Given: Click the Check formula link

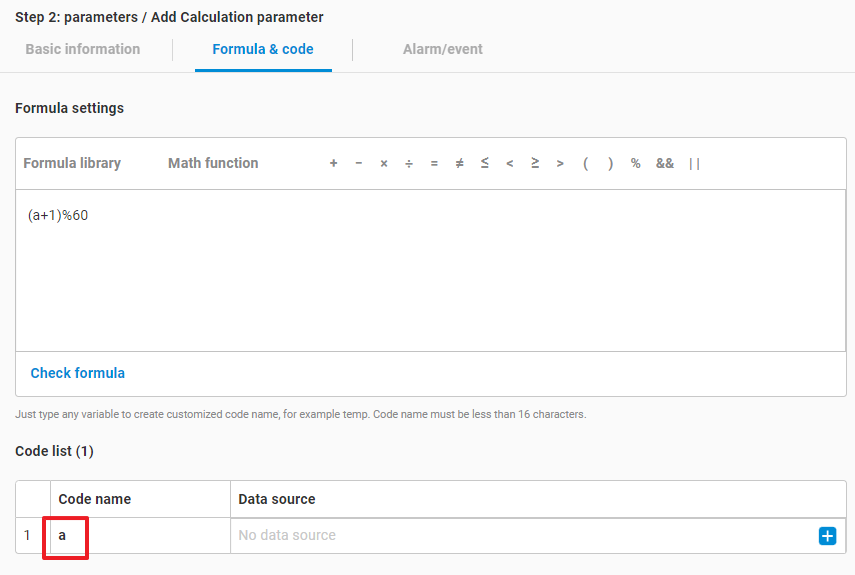Looking at the screenshot, I should [x=78, y=373].
